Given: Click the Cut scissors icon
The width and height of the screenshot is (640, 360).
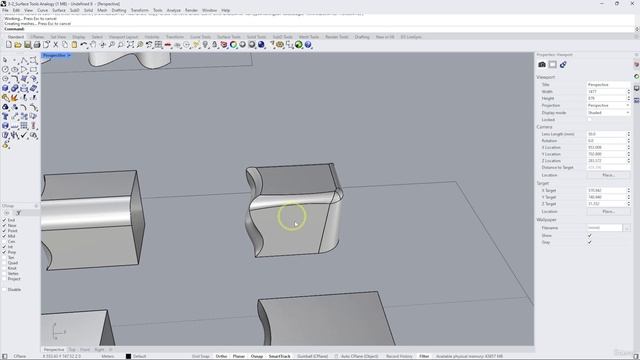Looking at the screenshot, I should coord(56,44).
